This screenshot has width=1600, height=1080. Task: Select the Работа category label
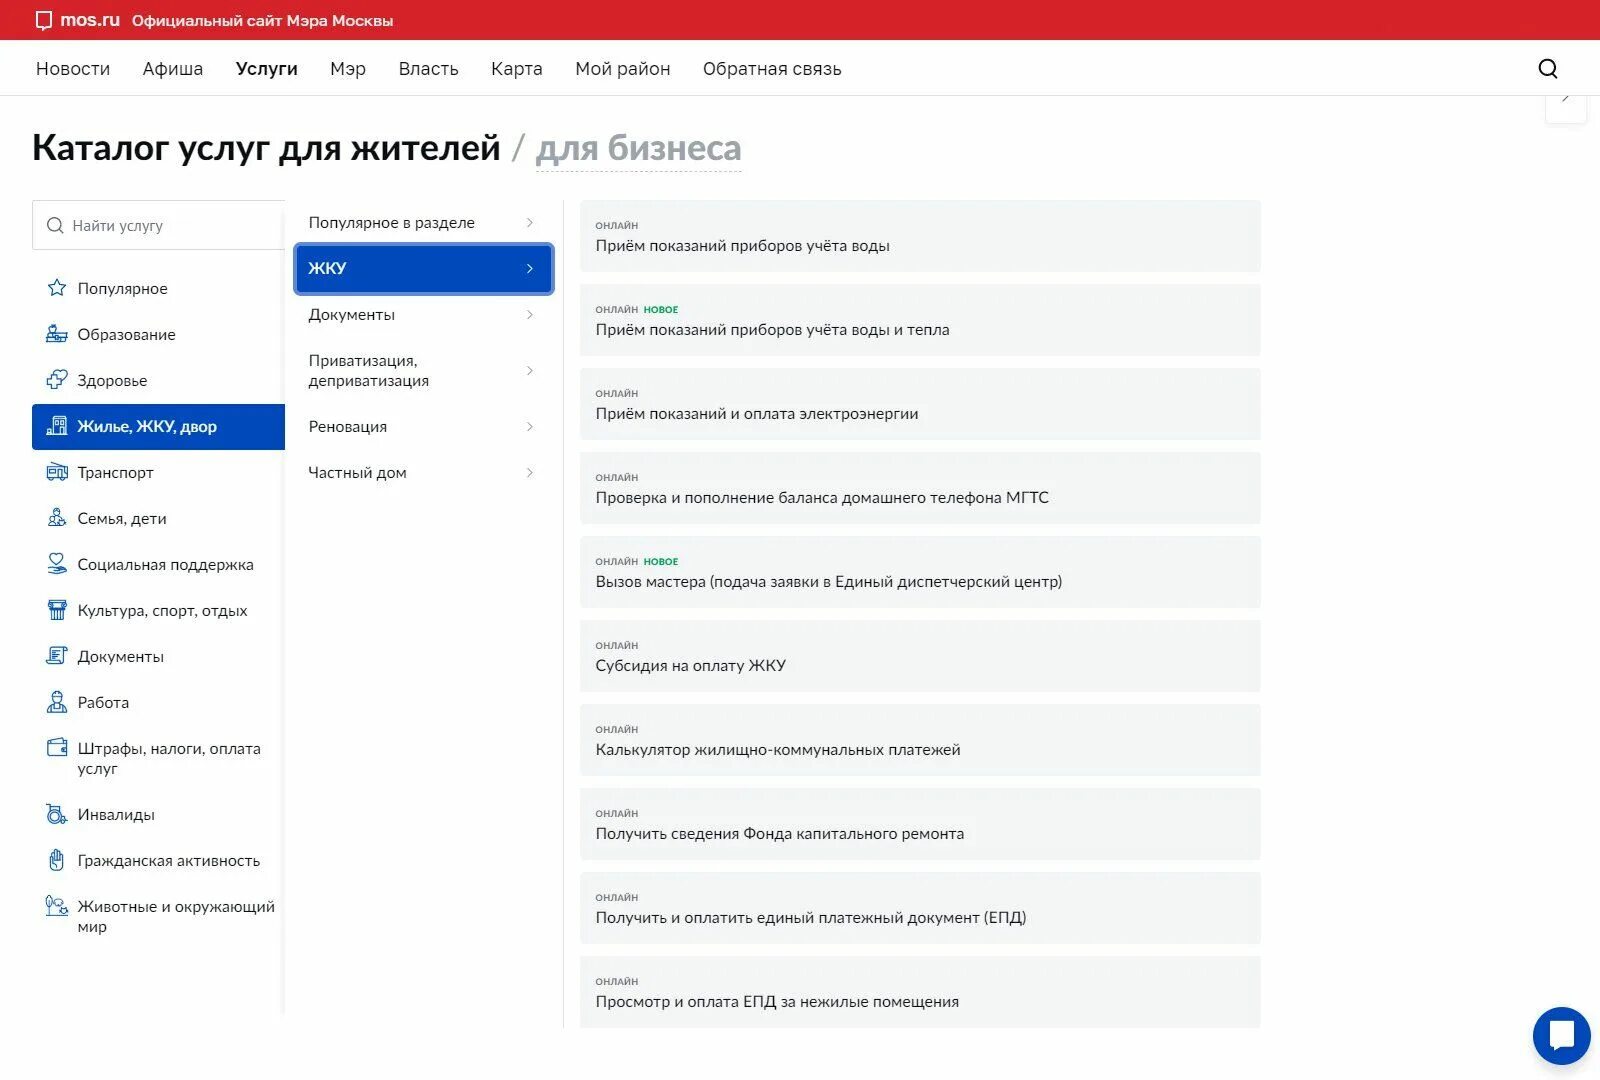coord(103,702)
